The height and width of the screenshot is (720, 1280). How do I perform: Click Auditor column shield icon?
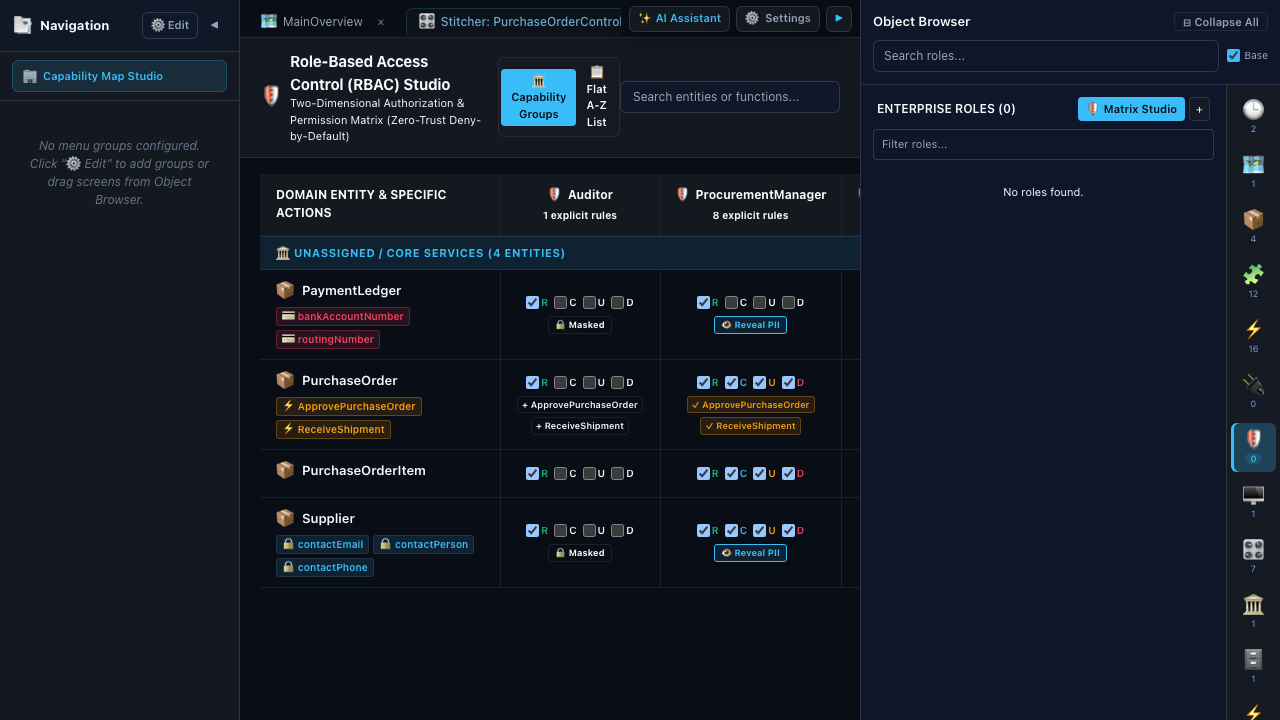click(x=554, y=195)
